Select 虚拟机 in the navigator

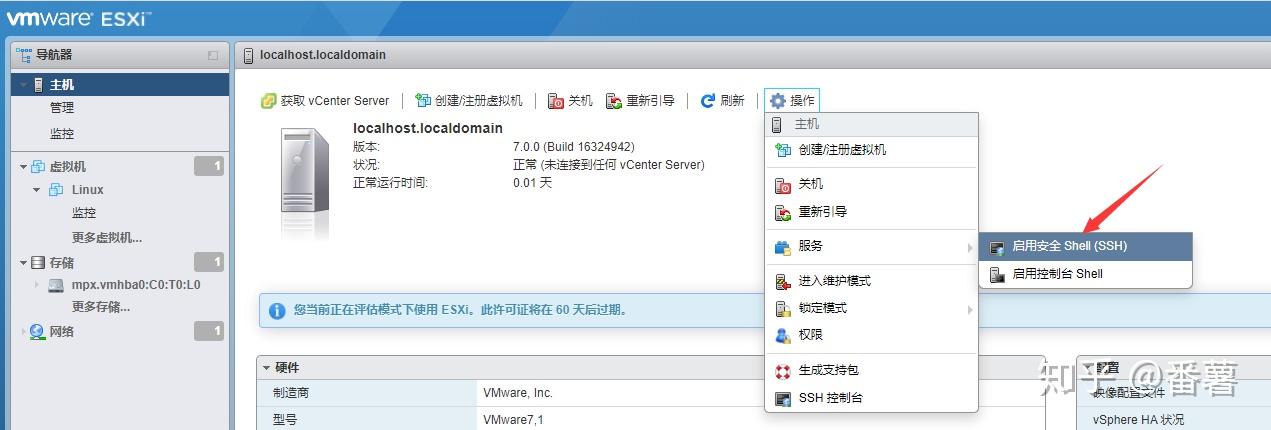(x=68, y=166)
